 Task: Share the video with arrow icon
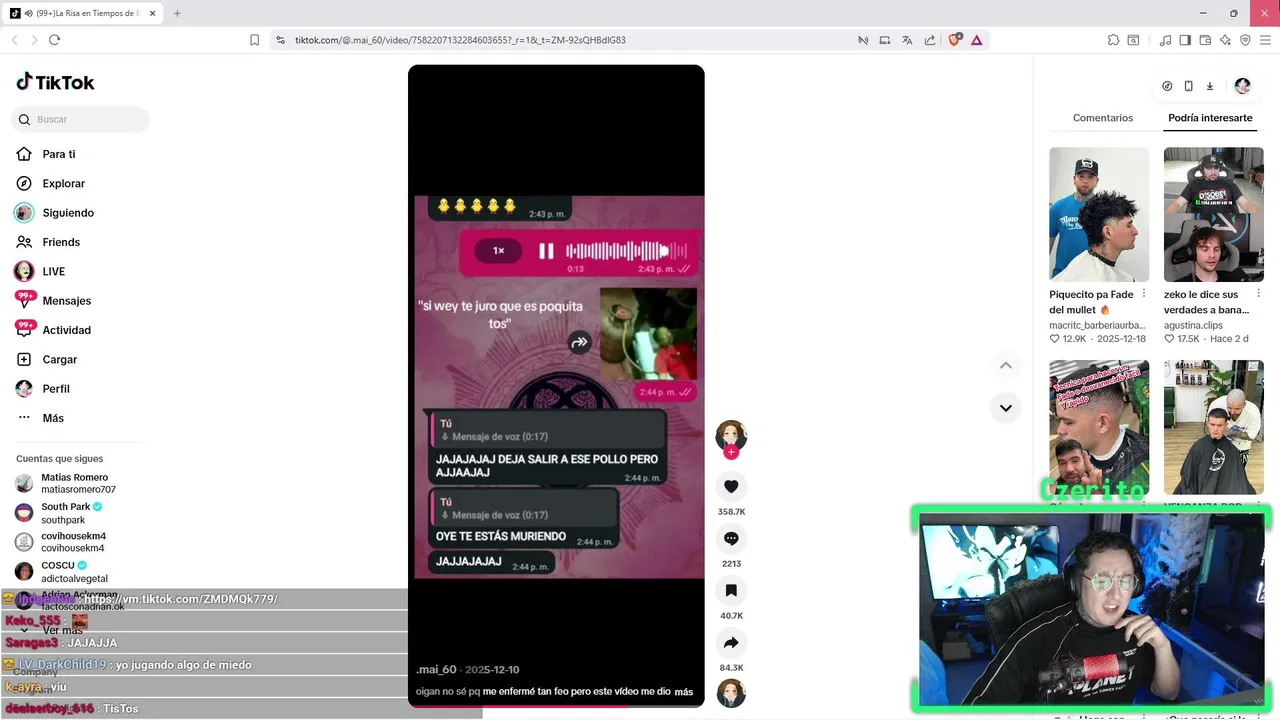[x=731, y=642]
